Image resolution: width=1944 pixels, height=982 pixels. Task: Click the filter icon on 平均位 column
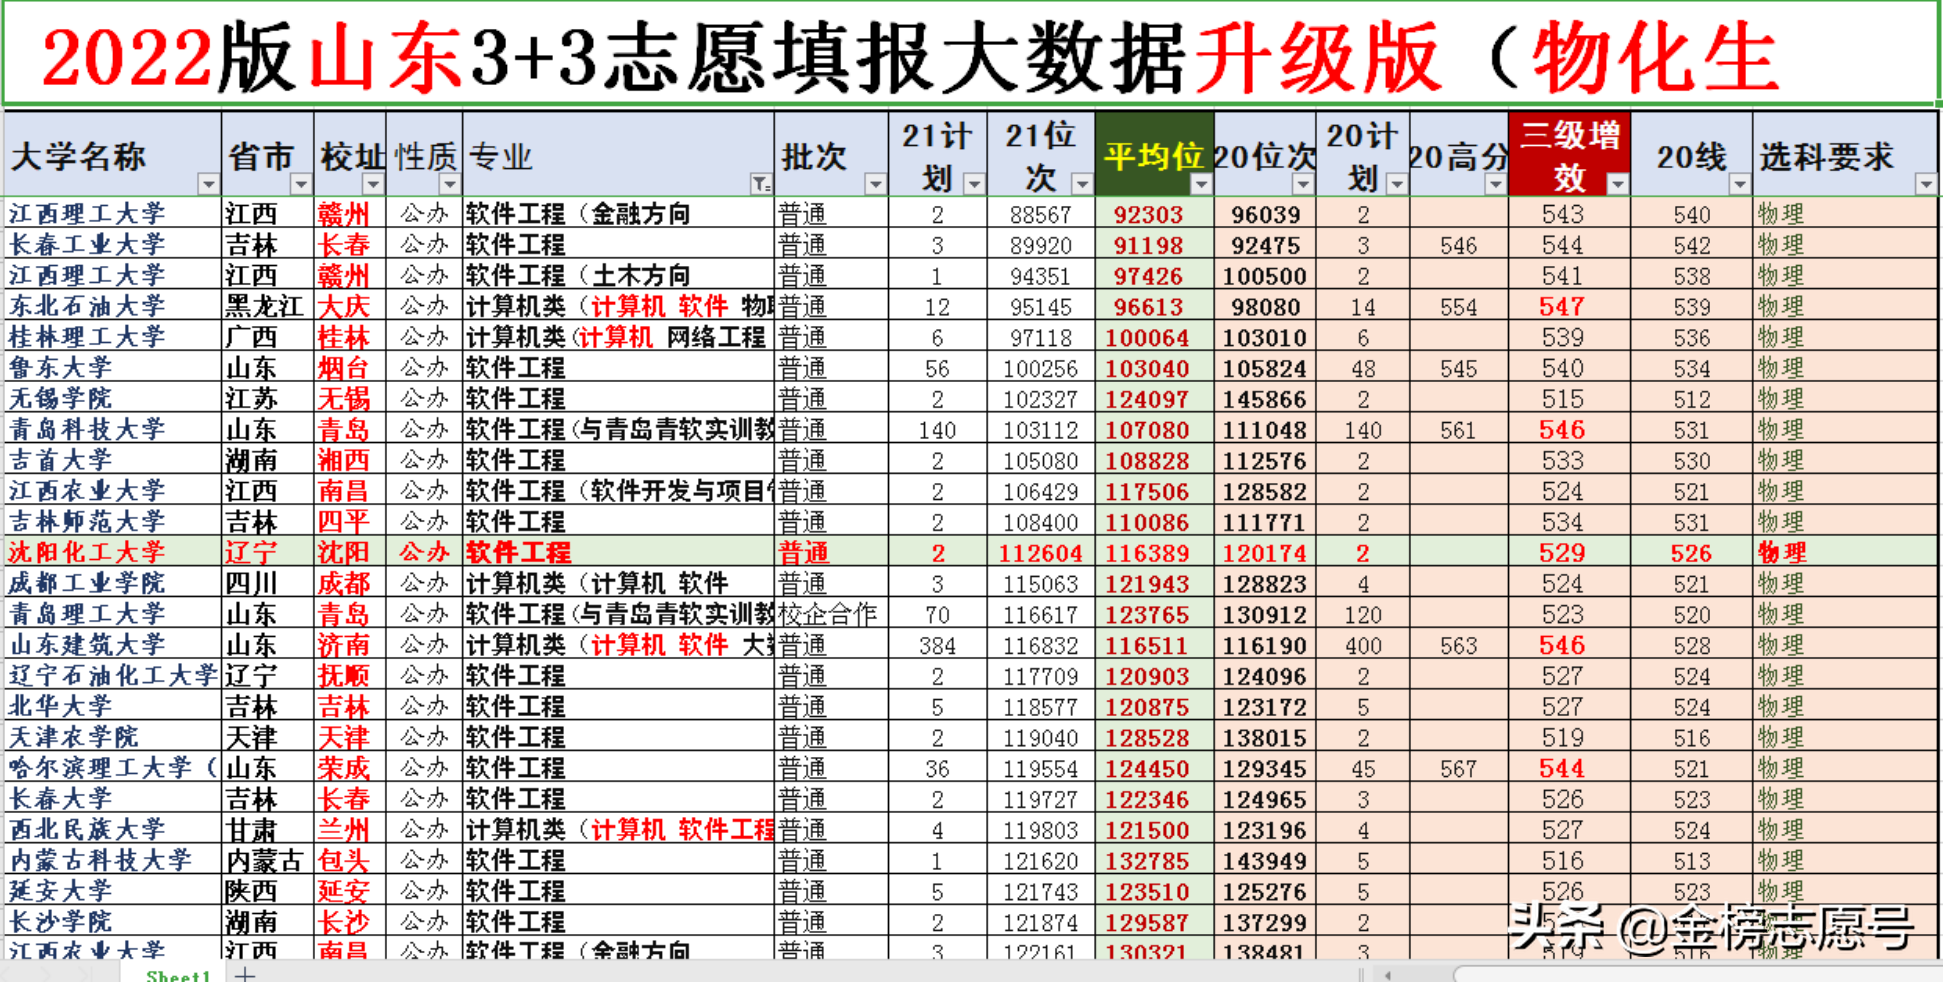click(1202, 184)
